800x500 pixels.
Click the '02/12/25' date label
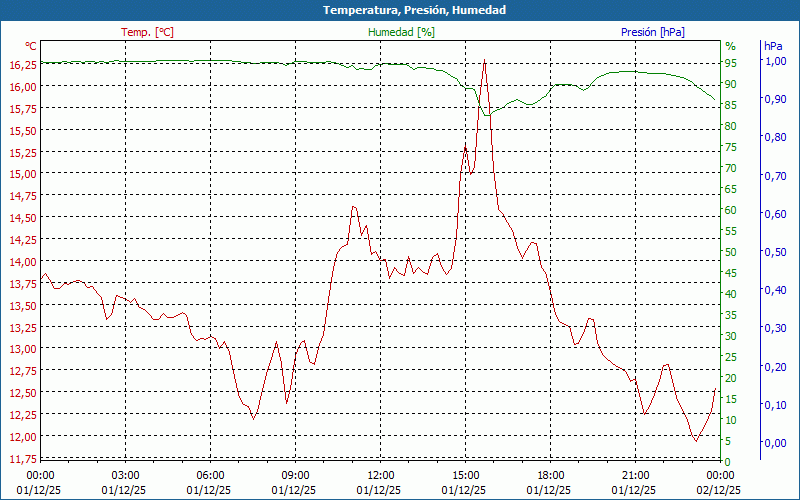[719, 490]
